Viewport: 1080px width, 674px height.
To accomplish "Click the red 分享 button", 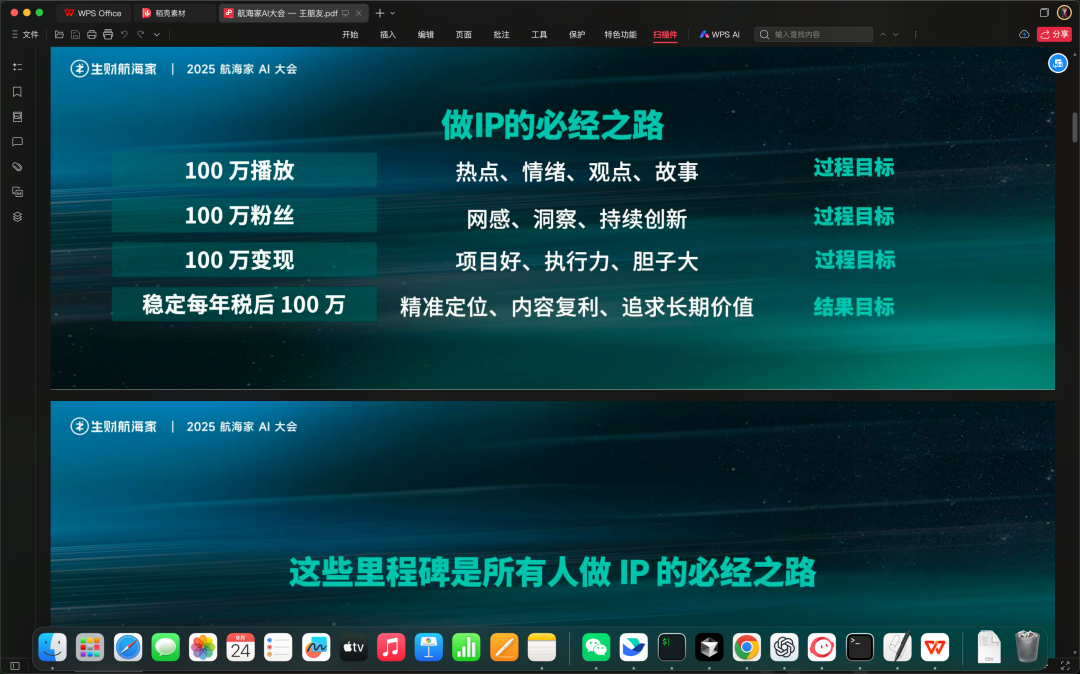I will 1055,34.
